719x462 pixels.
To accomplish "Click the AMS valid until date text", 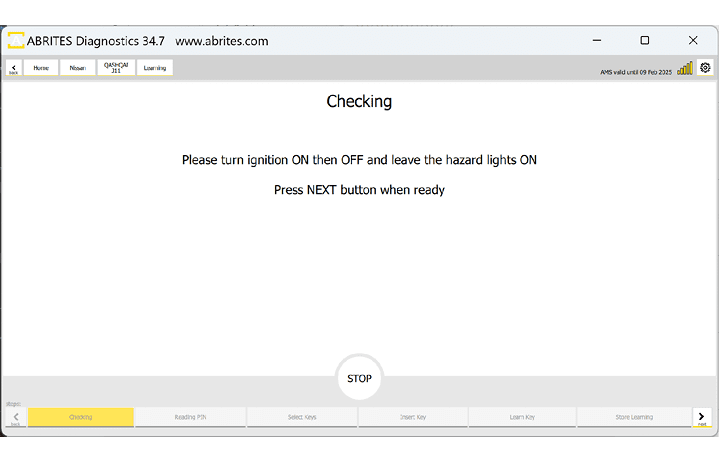I will 636,71.
